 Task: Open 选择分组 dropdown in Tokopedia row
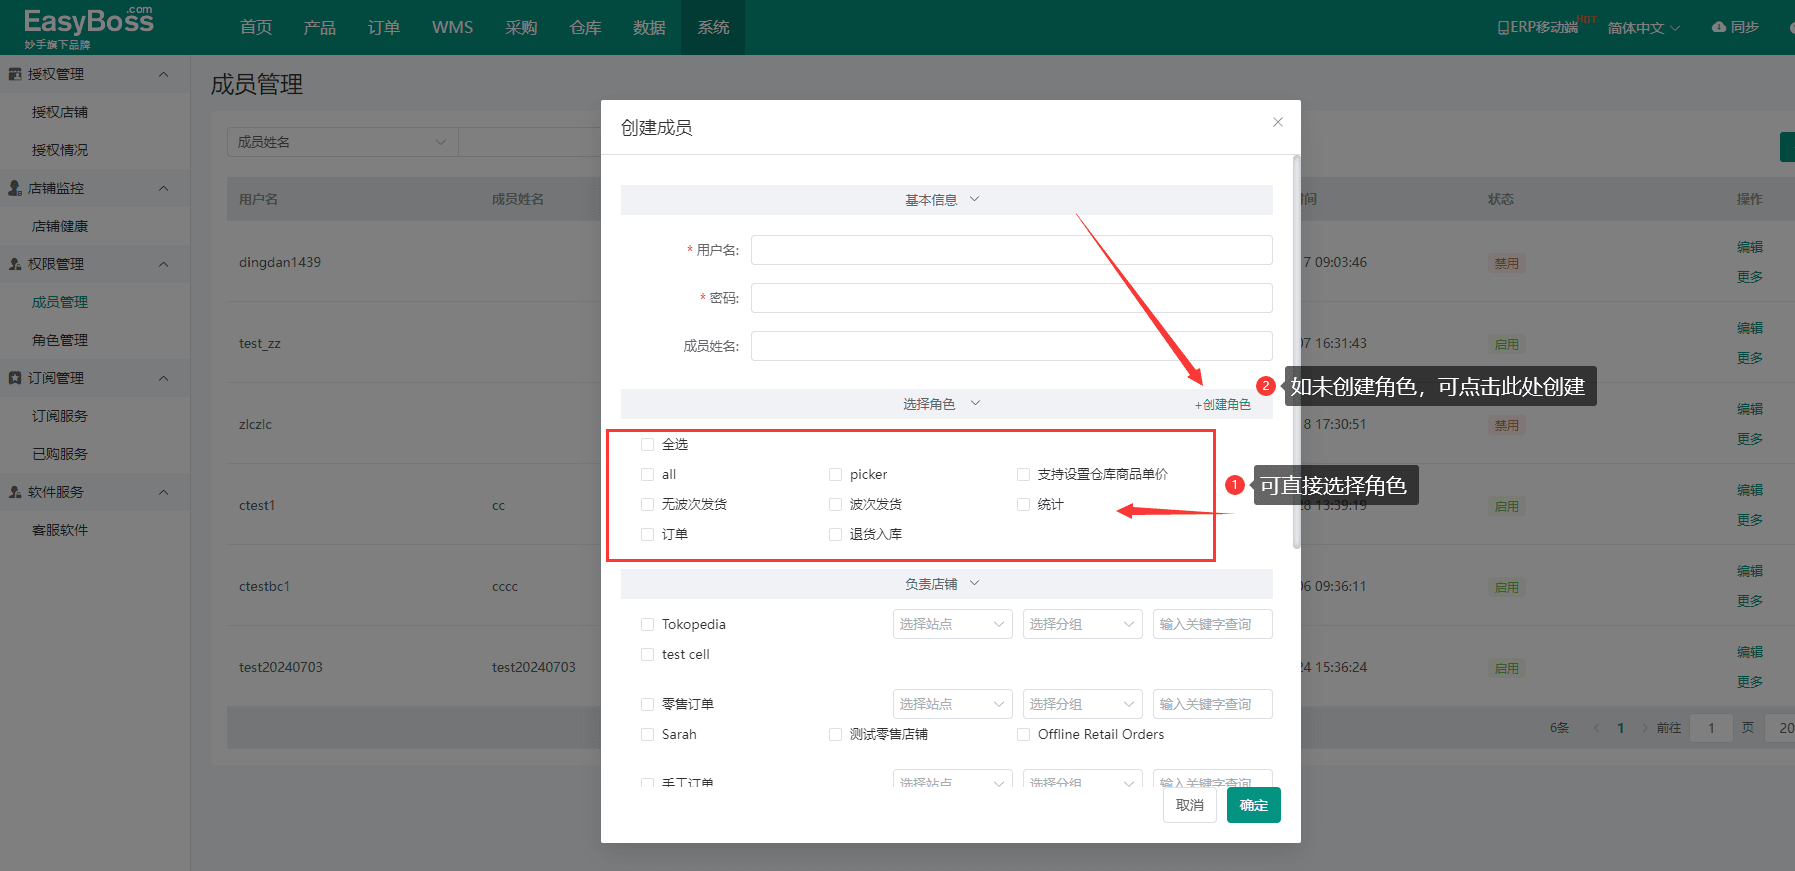[1082, 624]
